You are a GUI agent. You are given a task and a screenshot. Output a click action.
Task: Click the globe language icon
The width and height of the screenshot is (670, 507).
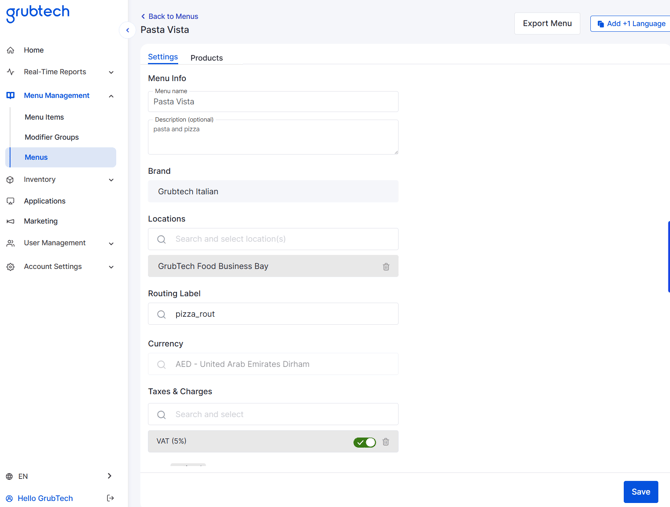click(x=9, y=476)
